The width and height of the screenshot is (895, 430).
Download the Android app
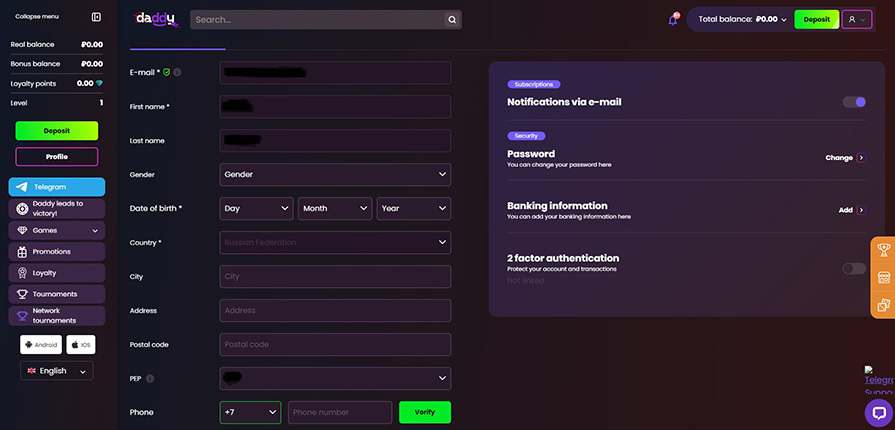coord(41,345)
